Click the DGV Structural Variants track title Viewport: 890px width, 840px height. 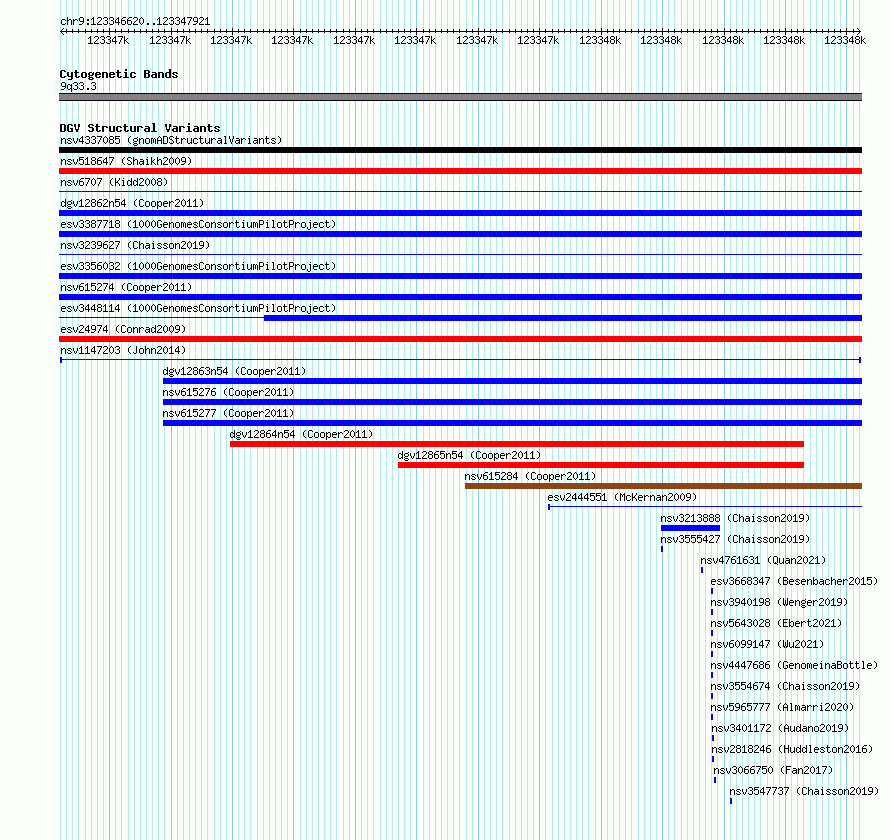(x=140, y=128)
